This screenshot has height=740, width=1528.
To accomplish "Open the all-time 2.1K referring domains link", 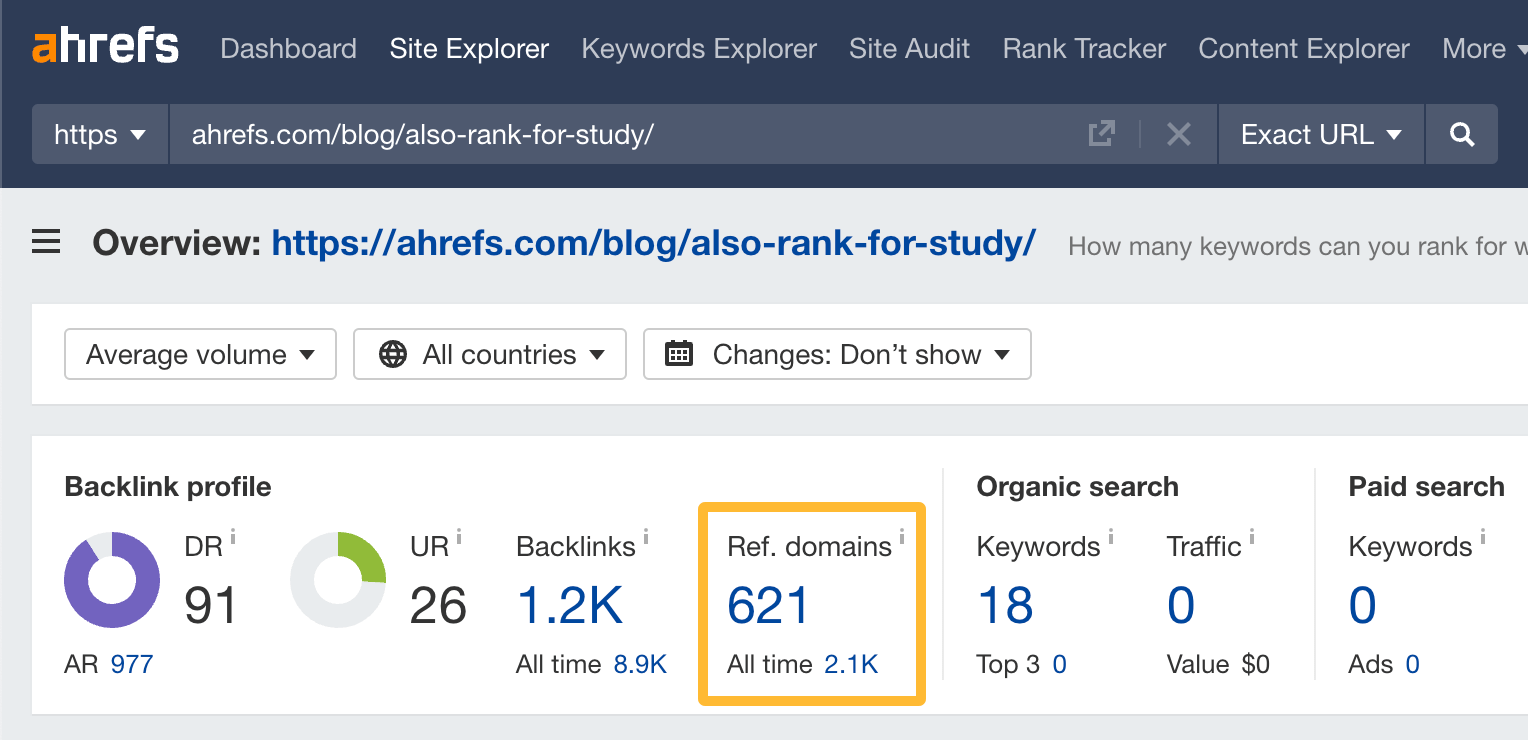I will pos(849,663).
